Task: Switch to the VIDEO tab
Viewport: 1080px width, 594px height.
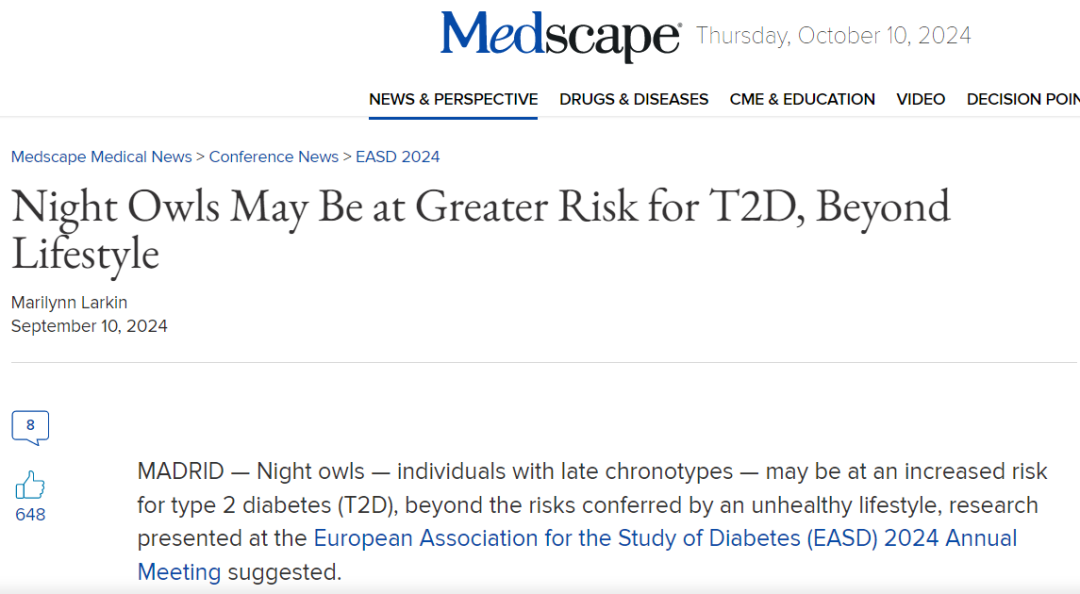Action: [920, 99]
